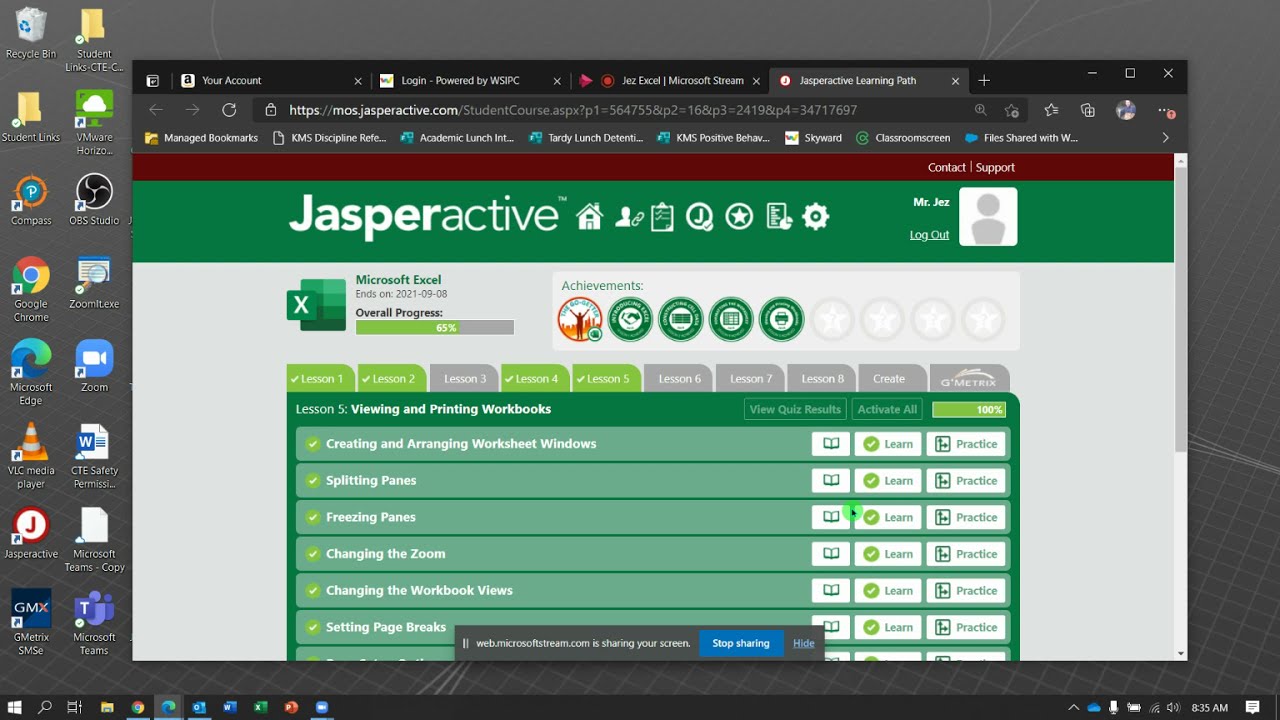Open Excel from the taskbar
This screenshot has width=1280, height=720.
(260, 707)
